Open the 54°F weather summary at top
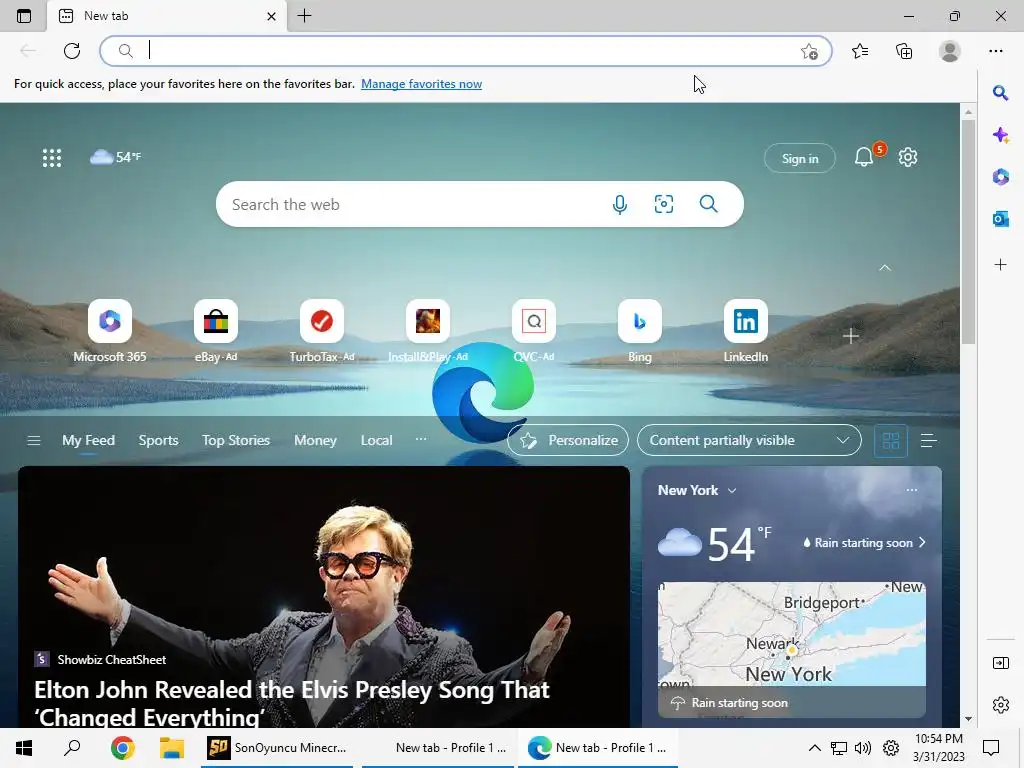This screenshot has width=1024, height=768. coord(116,157)
